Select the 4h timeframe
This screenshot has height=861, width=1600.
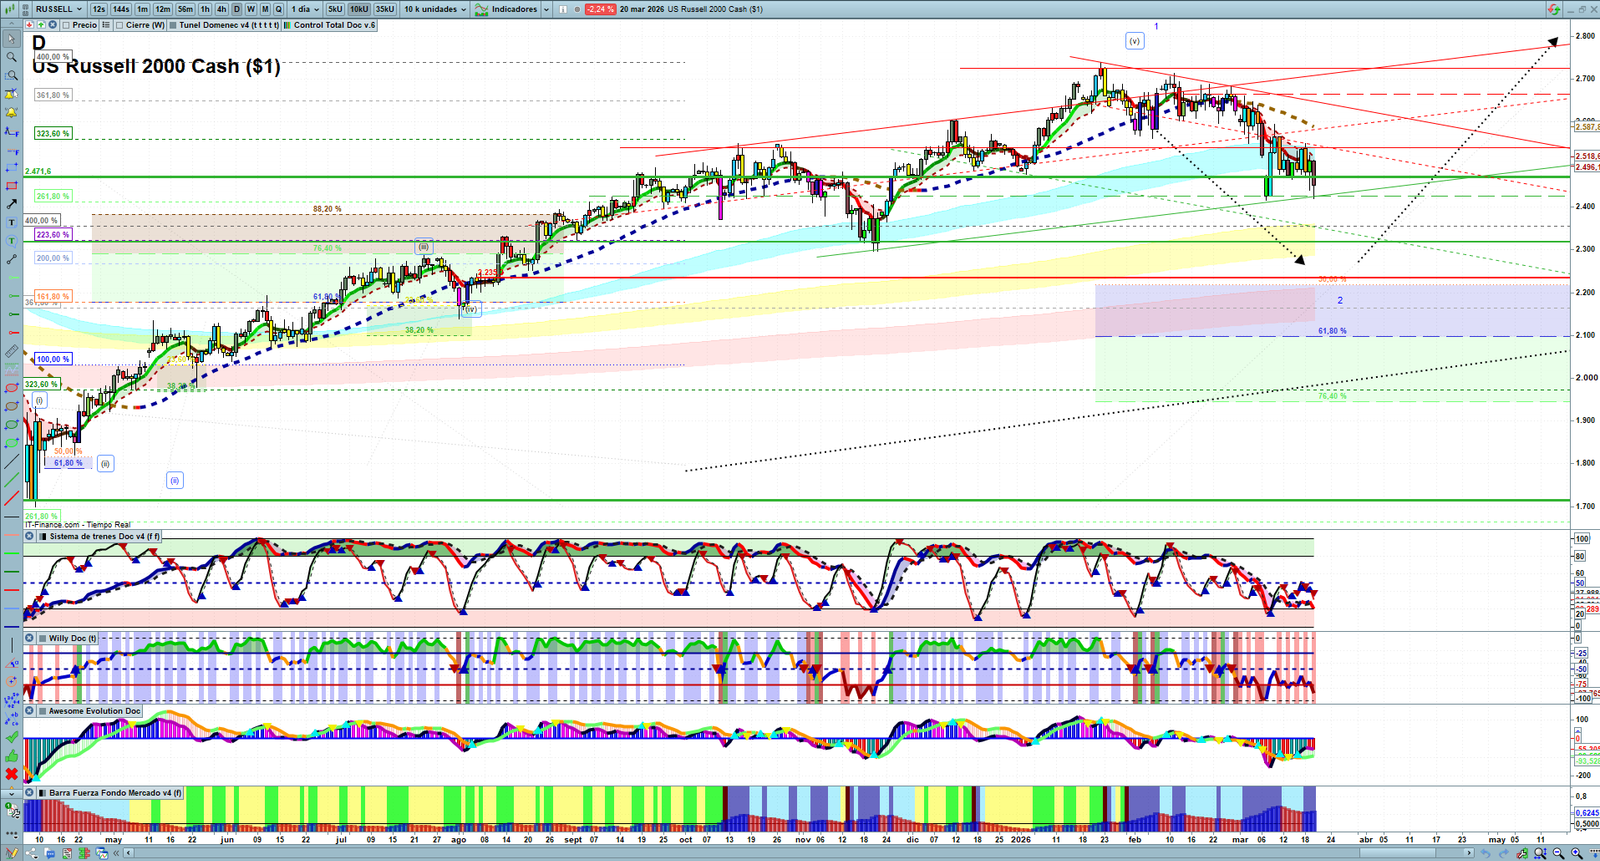tap(222, 9)
